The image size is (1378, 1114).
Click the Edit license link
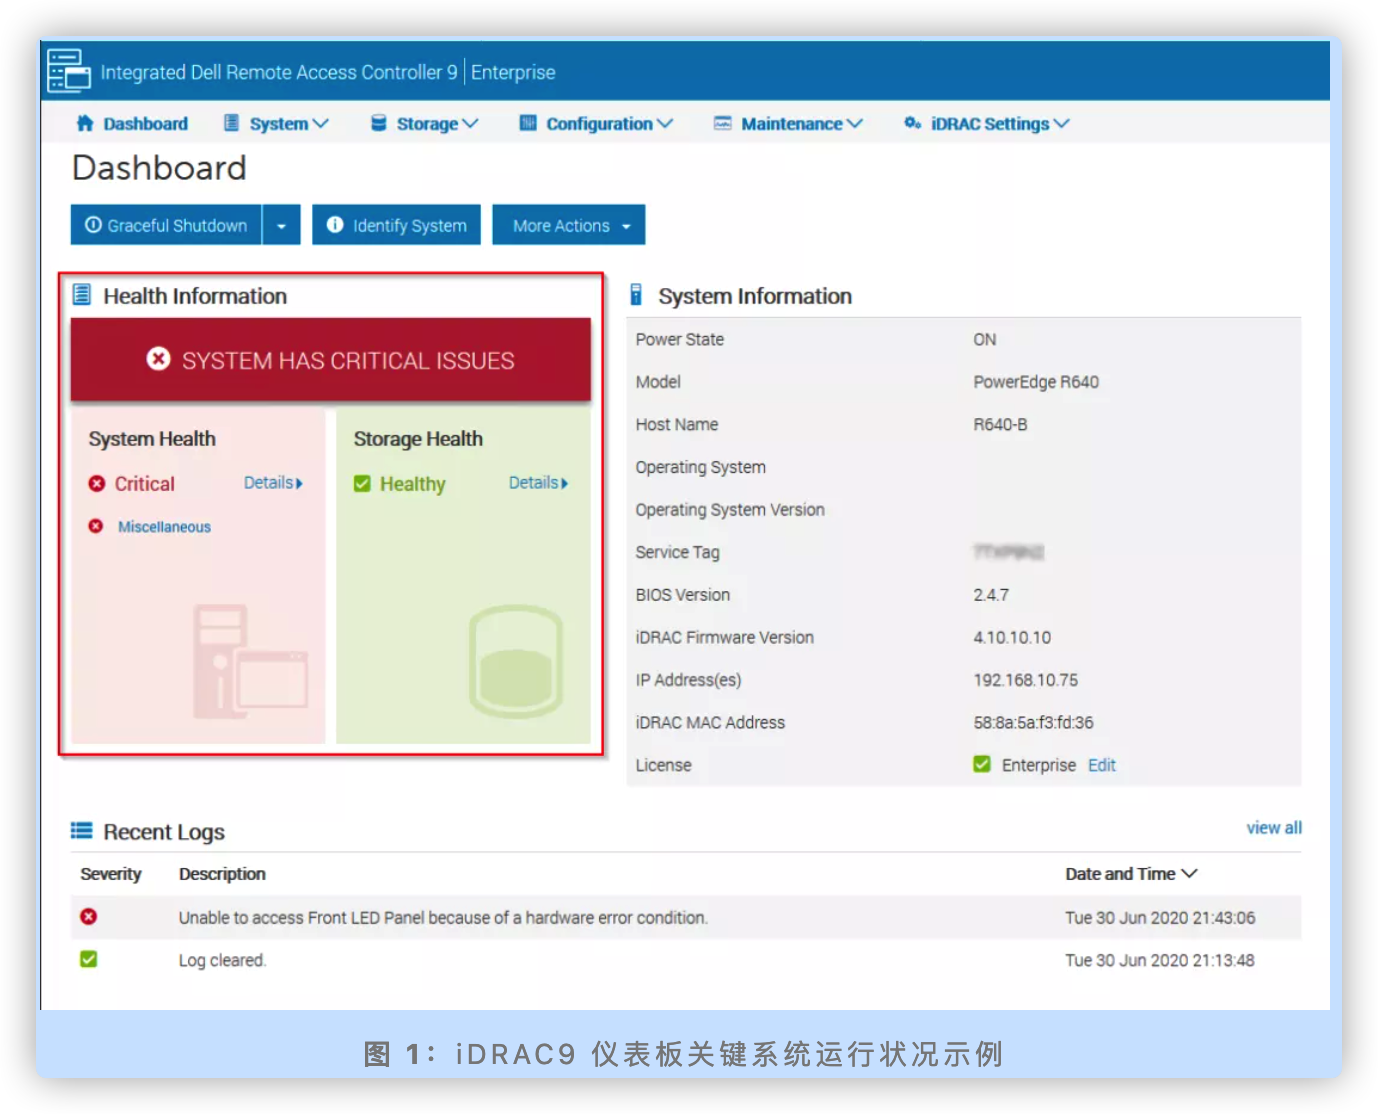tap(1101, 764)
